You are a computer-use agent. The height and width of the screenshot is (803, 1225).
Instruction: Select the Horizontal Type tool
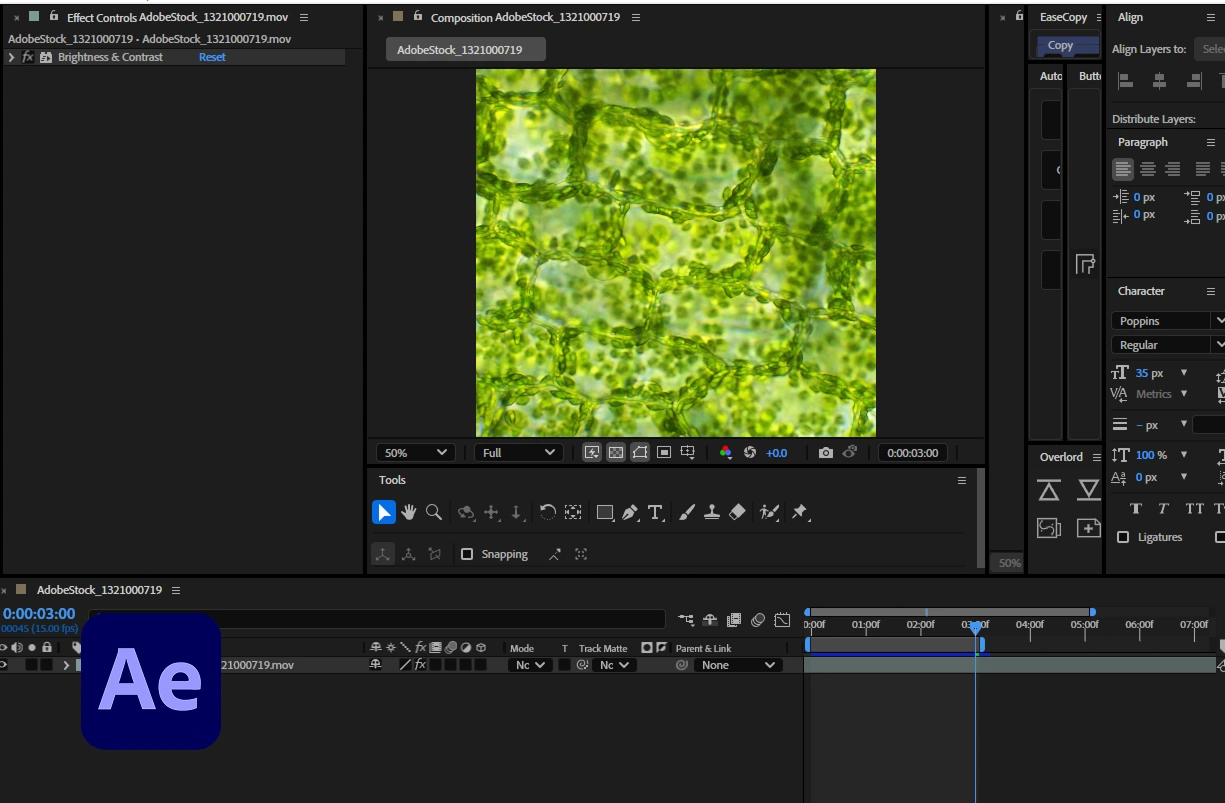tap(655, 512)
